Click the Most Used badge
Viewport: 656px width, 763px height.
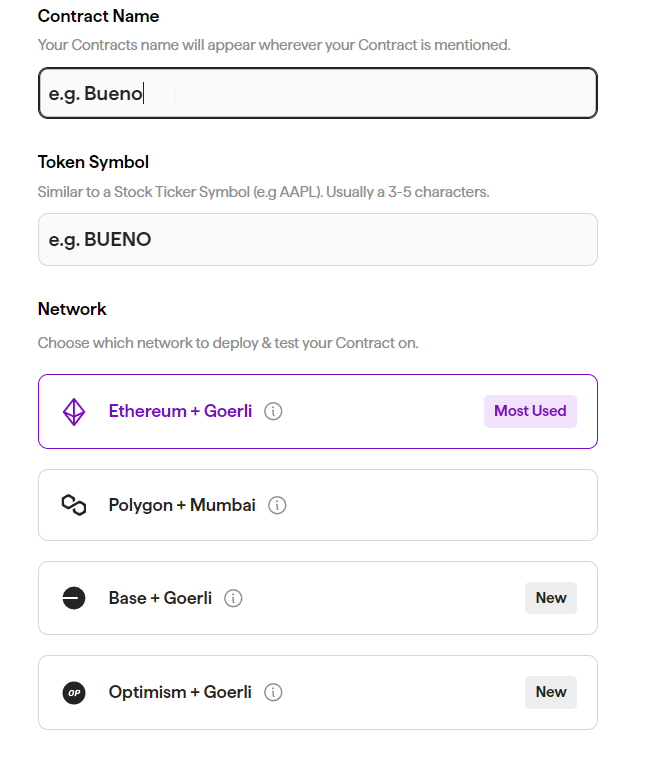[530, 411]
